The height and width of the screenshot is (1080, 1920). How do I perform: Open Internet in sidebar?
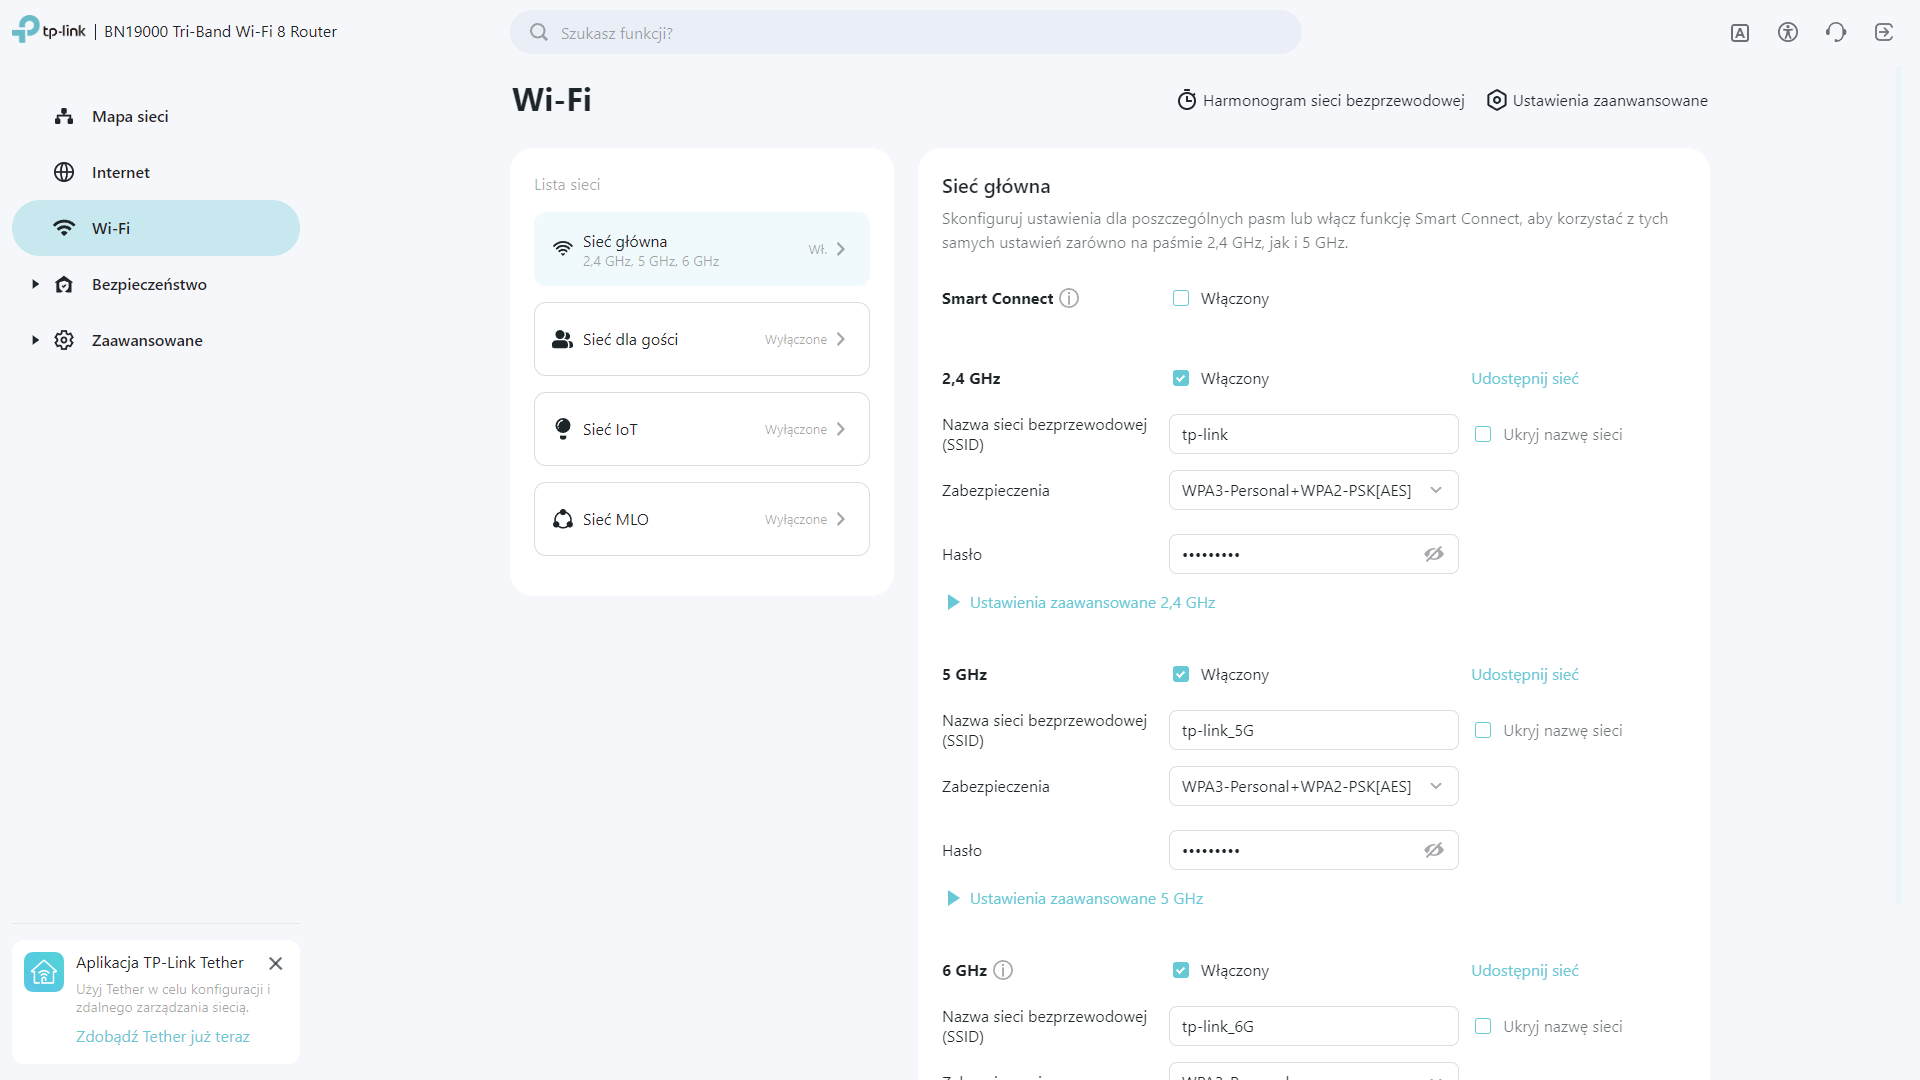point(156,172)
